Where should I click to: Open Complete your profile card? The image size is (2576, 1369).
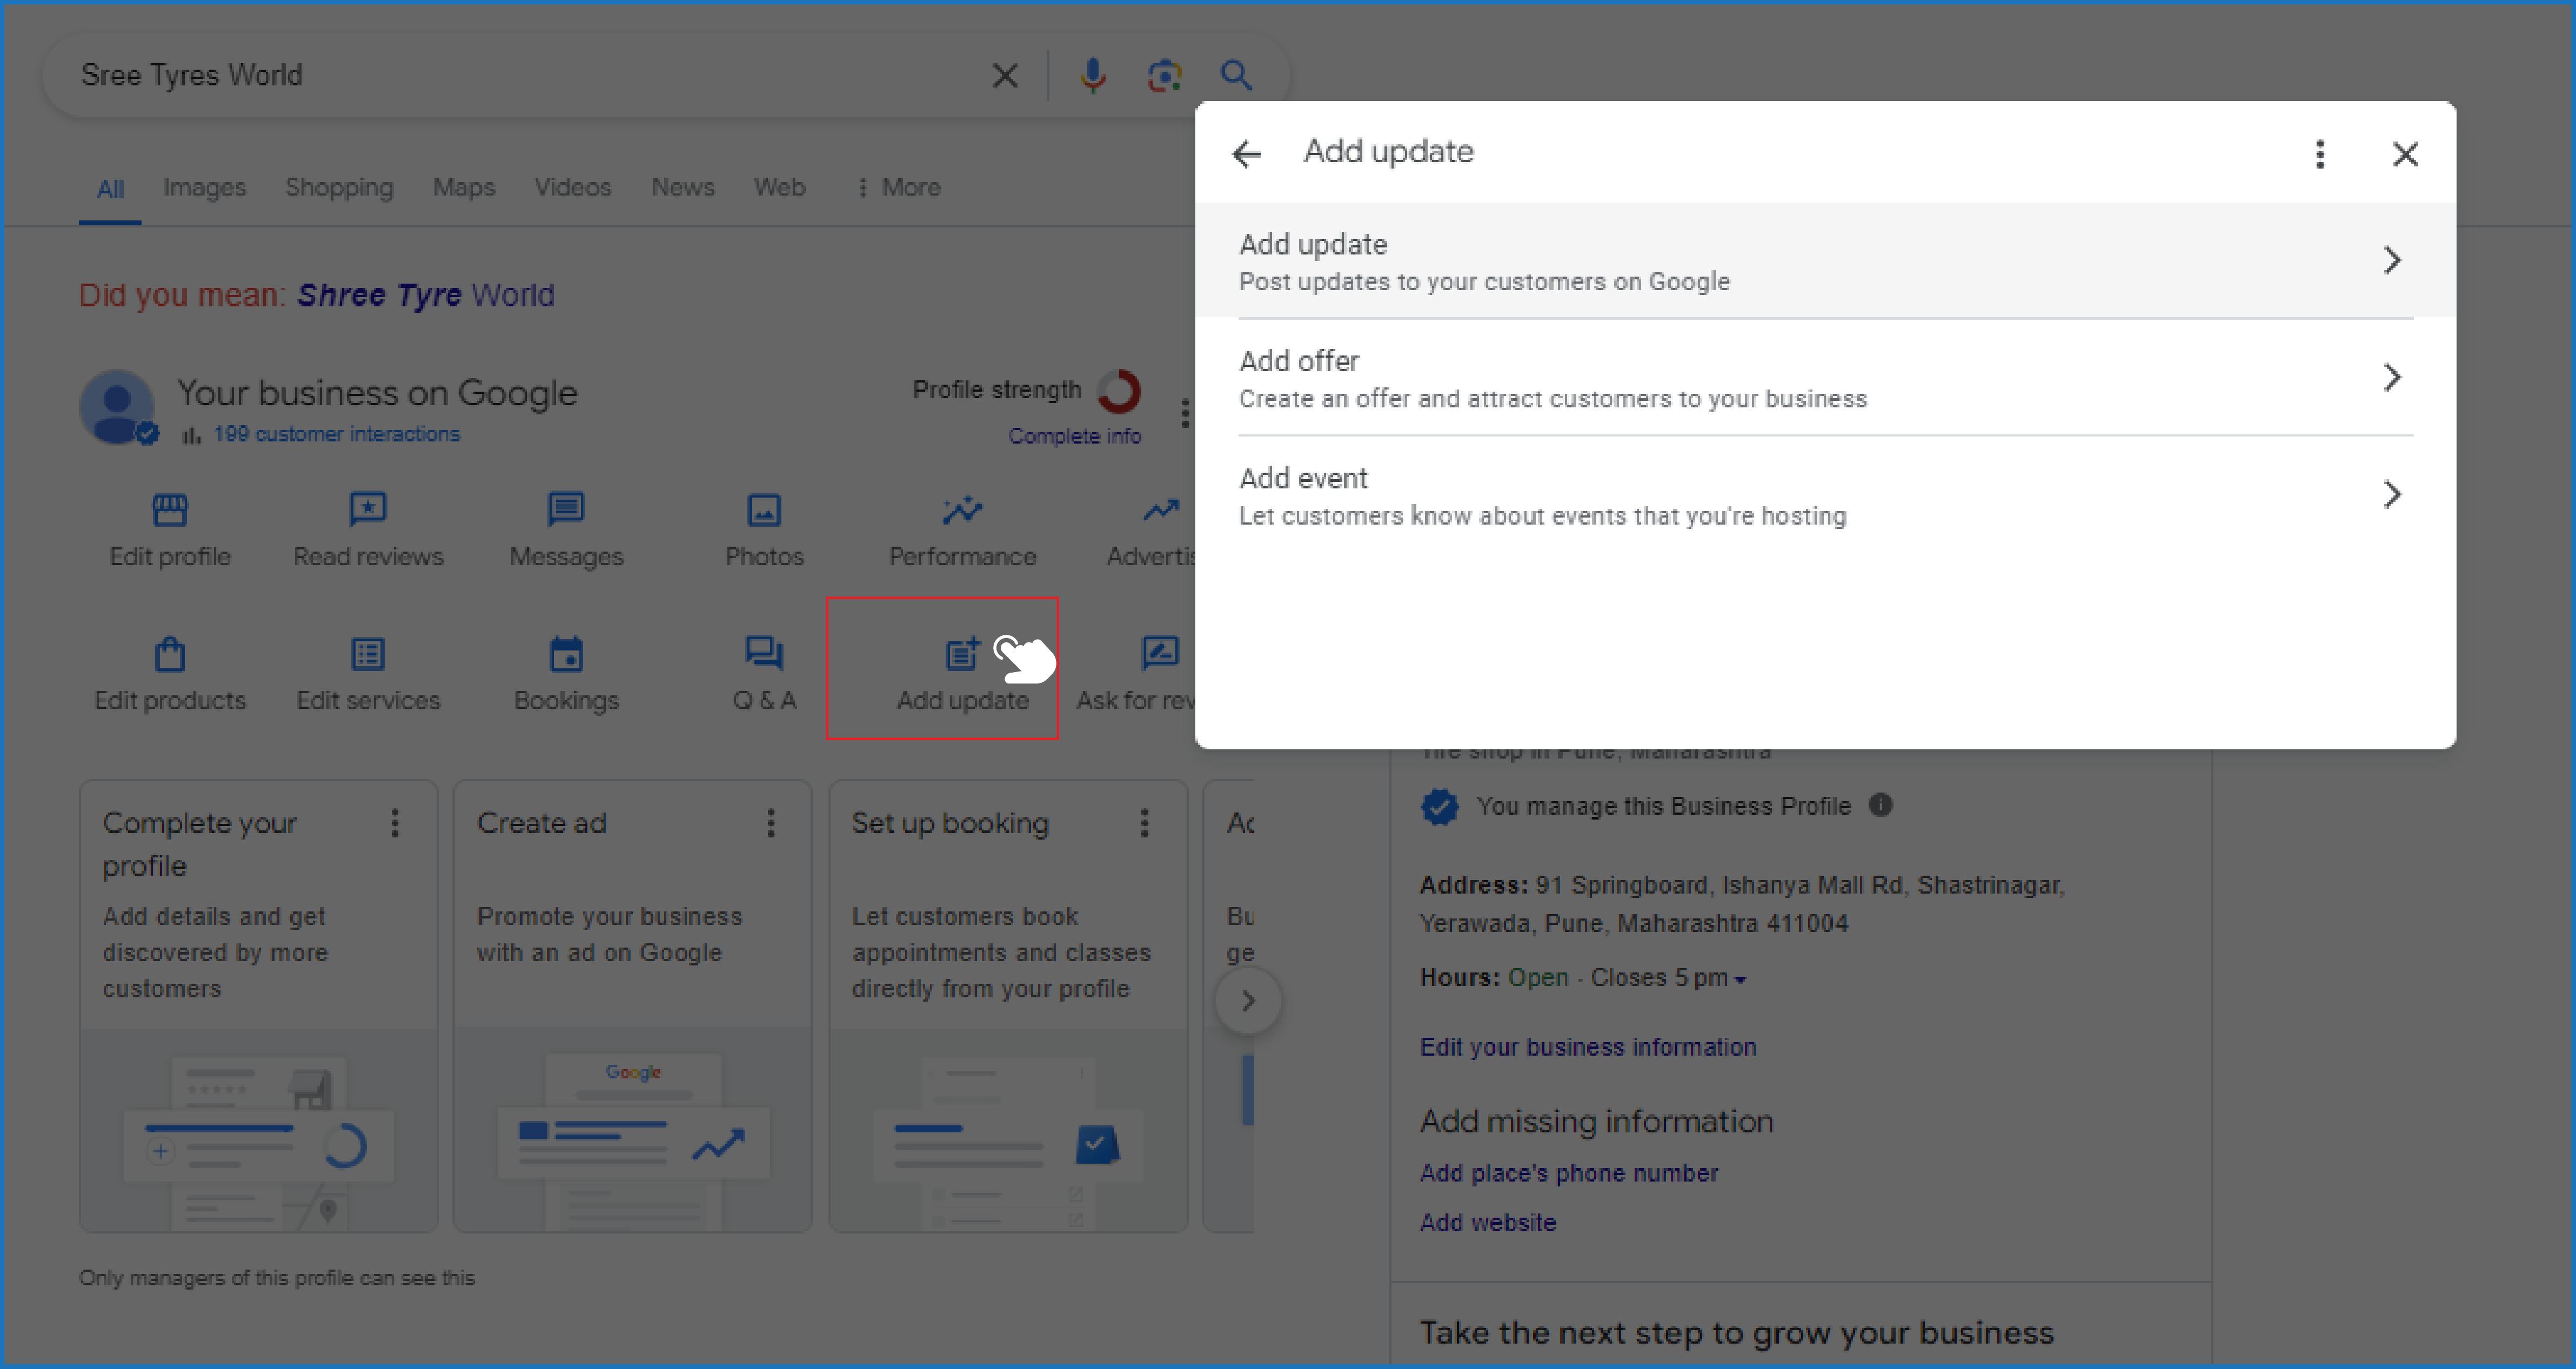pyautogui.click(x=259, y=1006)
